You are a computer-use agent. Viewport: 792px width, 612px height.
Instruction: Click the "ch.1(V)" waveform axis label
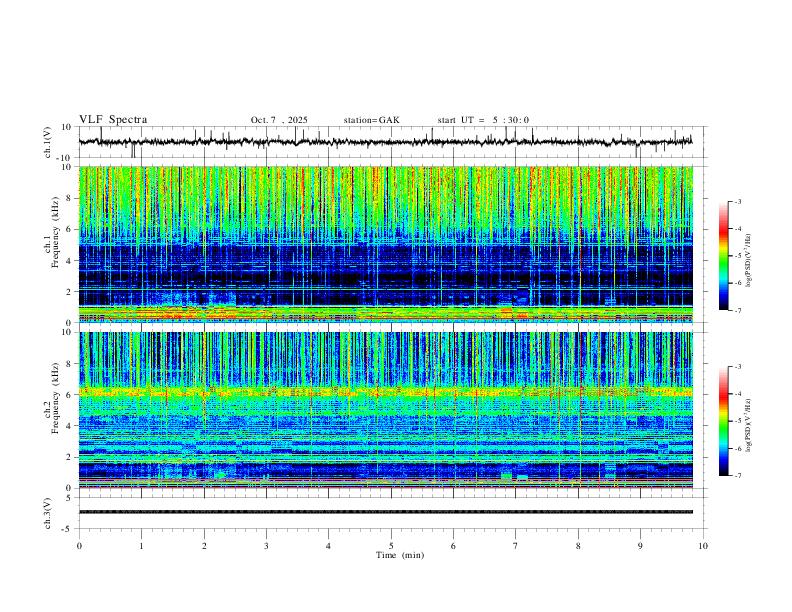48,142
